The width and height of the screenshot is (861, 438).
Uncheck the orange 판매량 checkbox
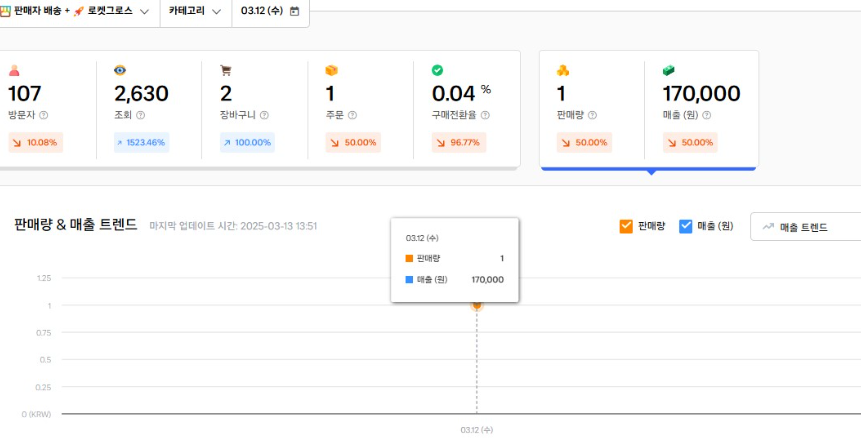point(626,226)
